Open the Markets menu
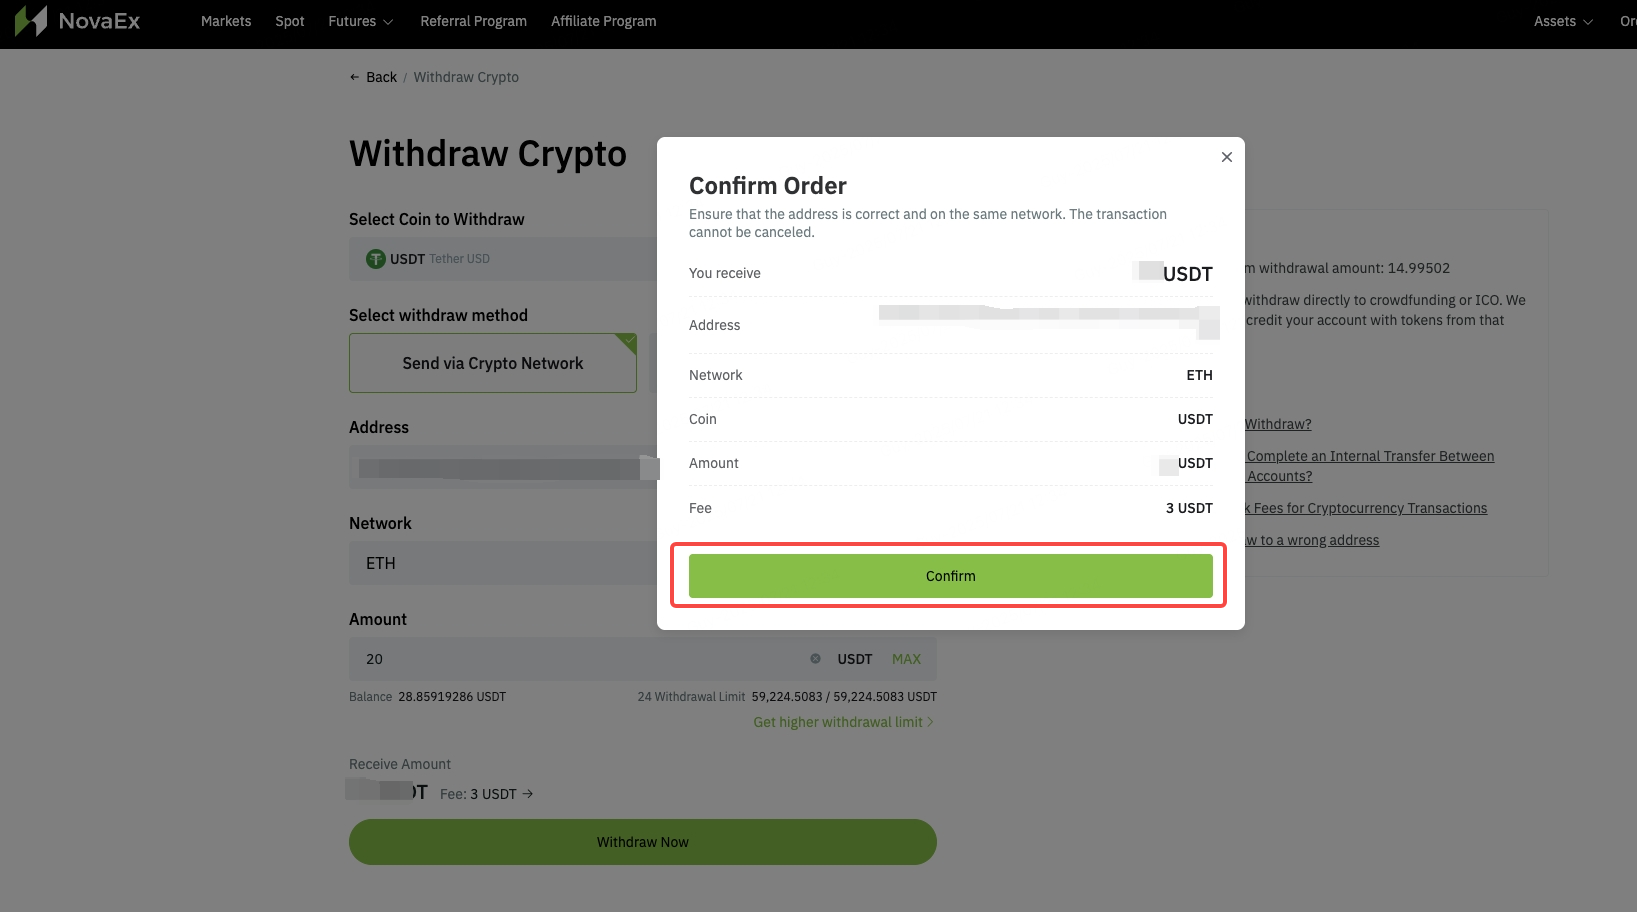Screen dimensions: 1637x912 coord(226,20)
